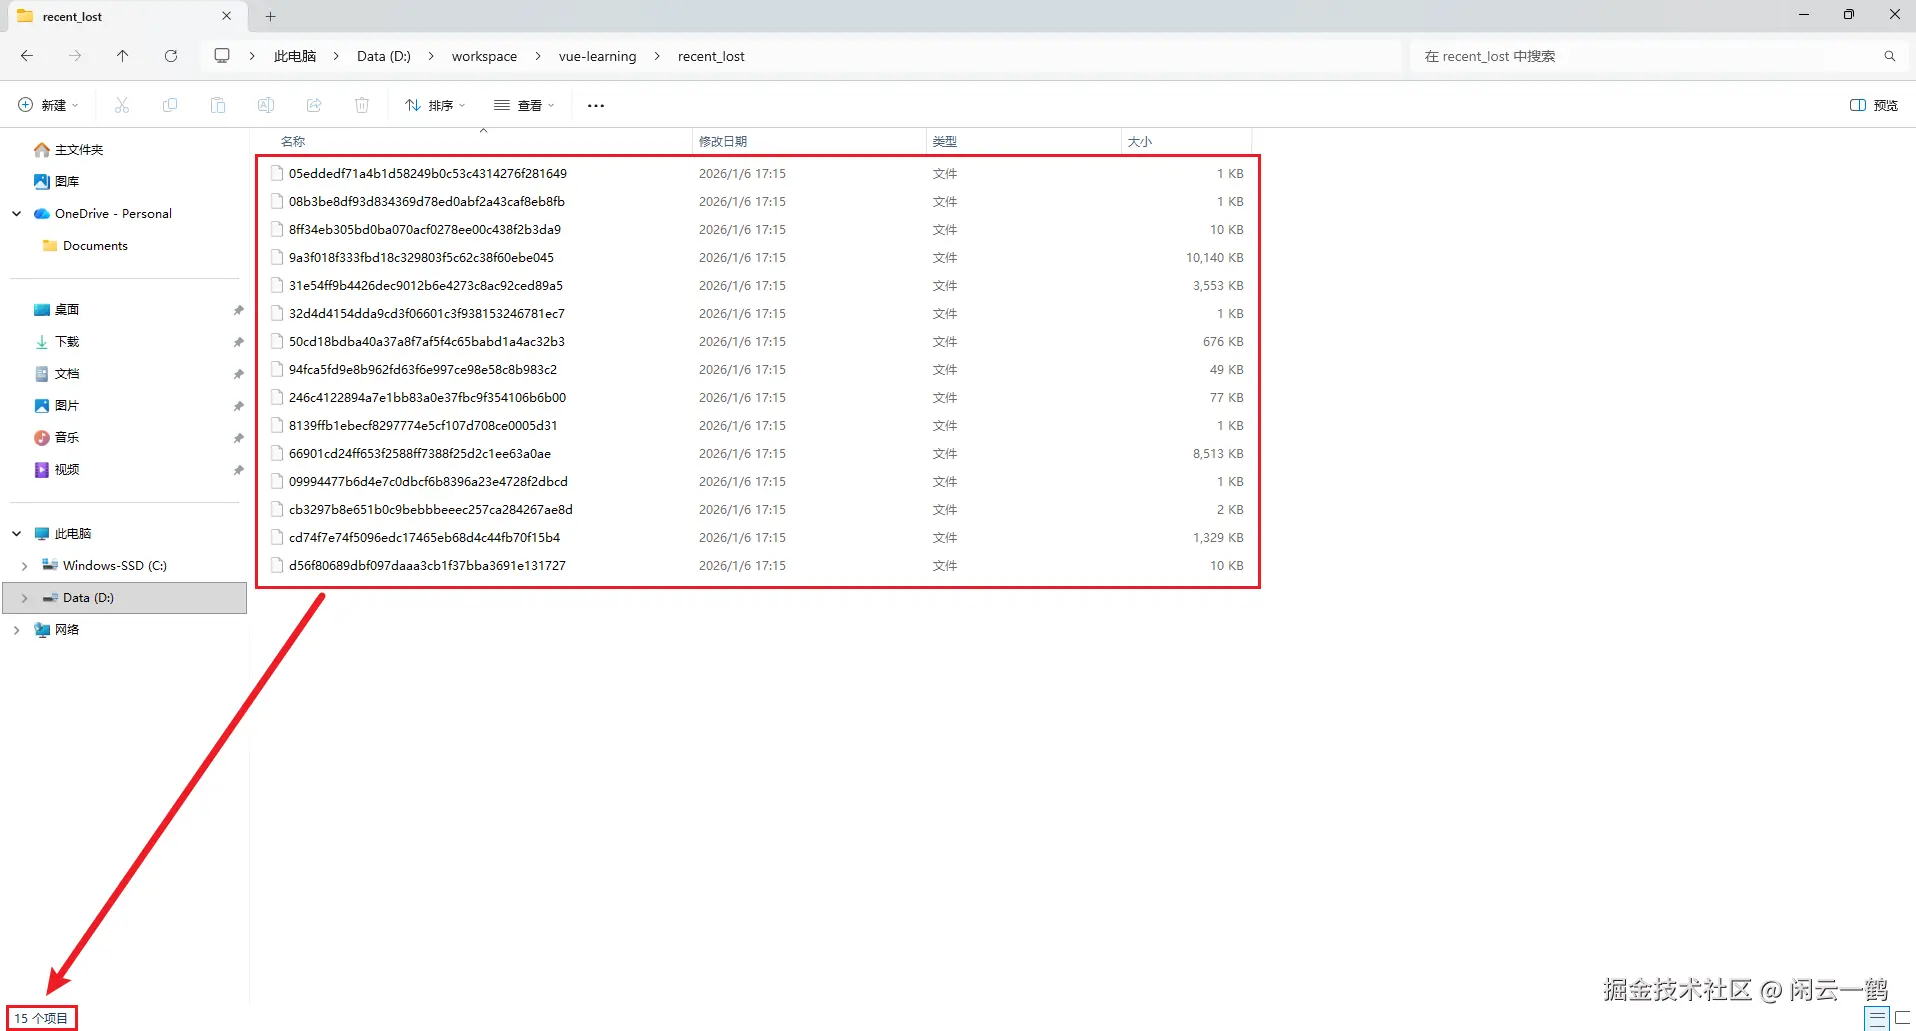
Task: Toggle the preview pane button
Action: click(1874, 105)
